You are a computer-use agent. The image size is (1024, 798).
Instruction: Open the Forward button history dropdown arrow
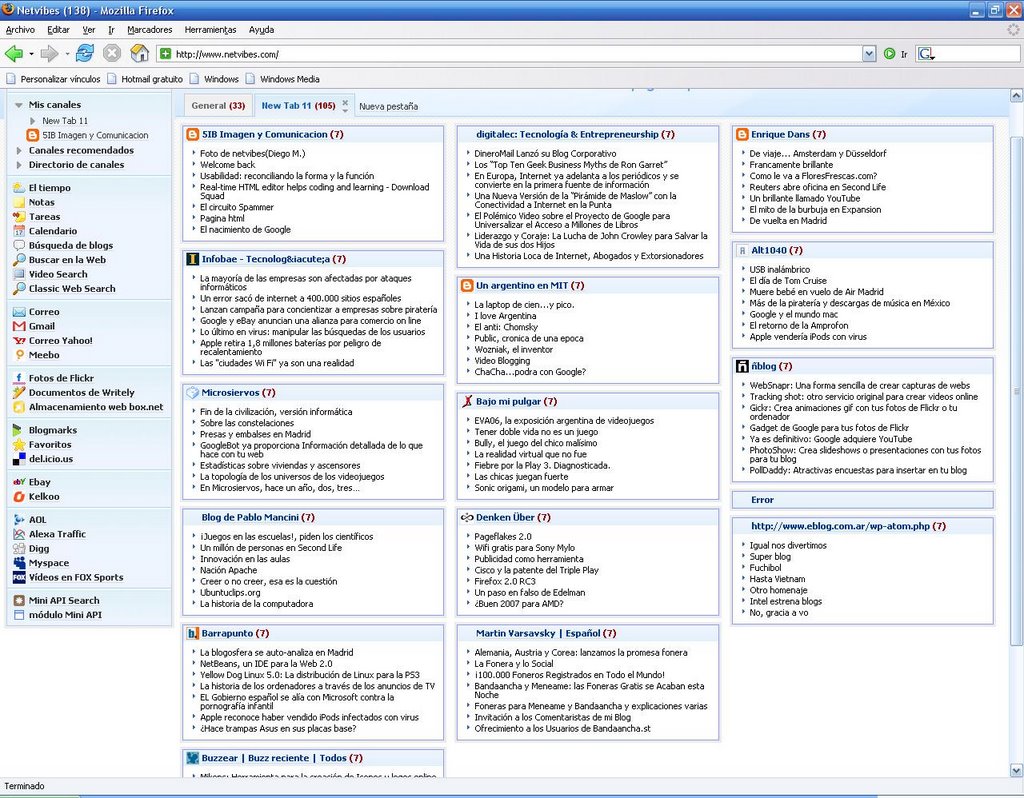pos(67,54)
